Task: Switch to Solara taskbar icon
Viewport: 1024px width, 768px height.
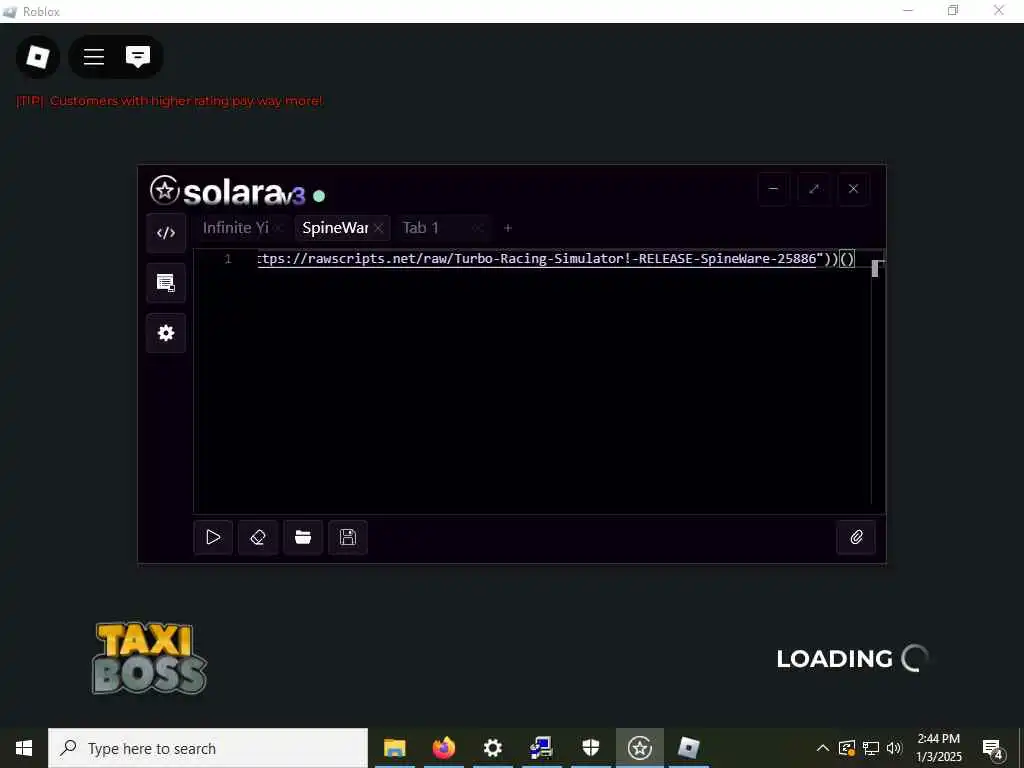Action: tap(640, 748)
